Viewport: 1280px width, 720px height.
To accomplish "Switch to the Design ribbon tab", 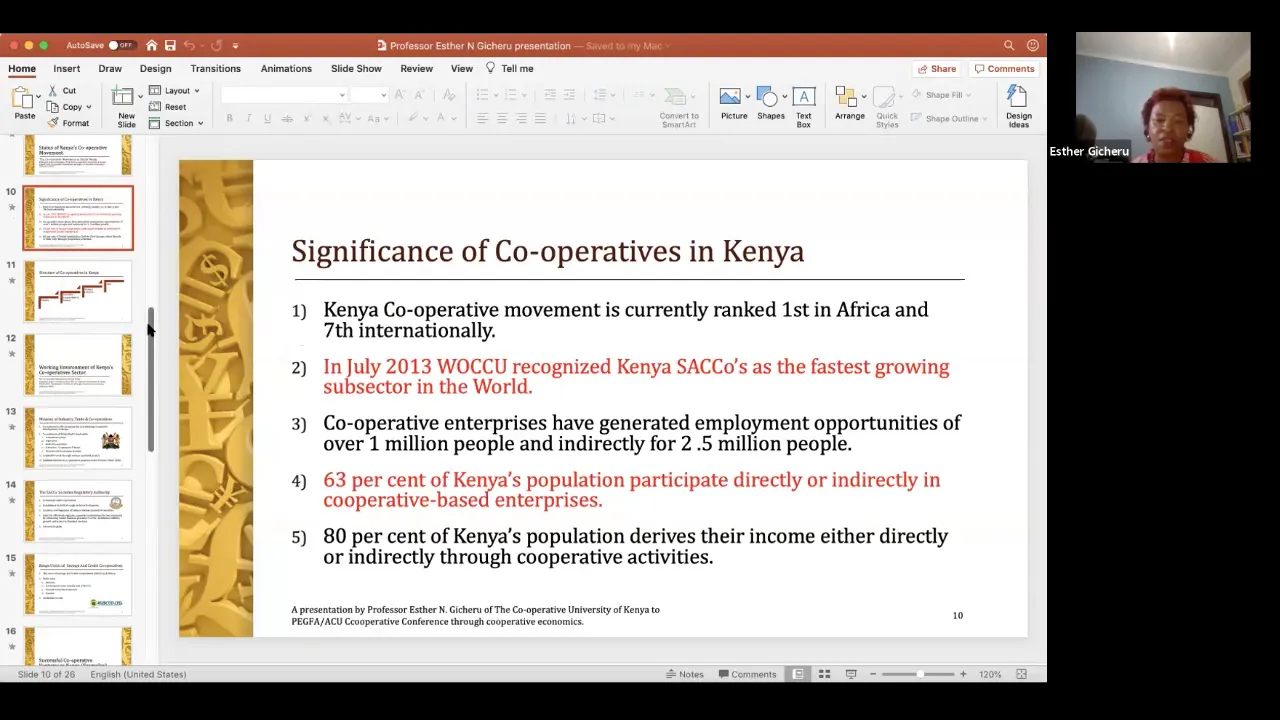I will [x=155, y=69].
